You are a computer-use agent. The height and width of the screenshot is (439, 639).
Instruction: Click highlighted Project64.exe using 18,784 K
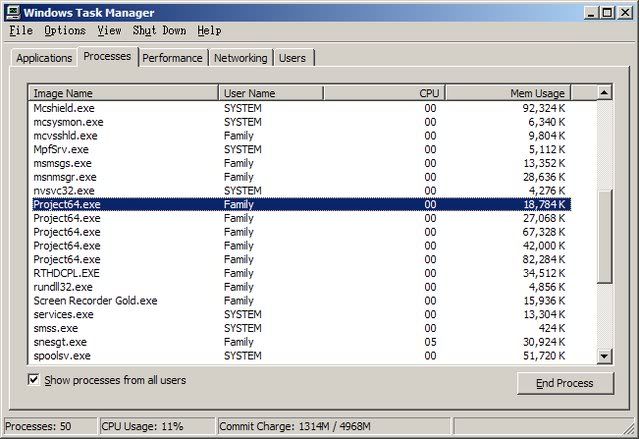(302, 204)
